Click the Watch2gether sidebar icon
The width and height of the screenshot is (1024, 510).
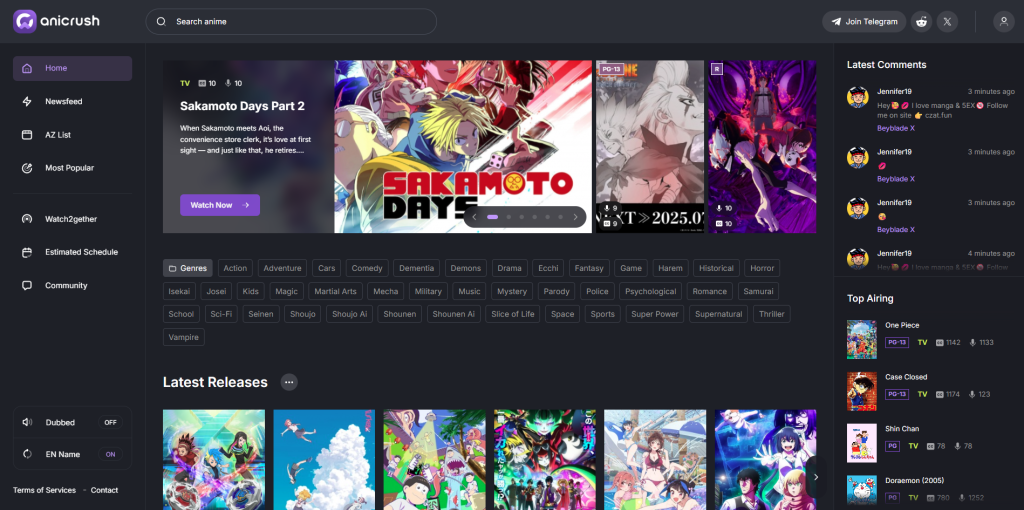click(x=27, y=219)
